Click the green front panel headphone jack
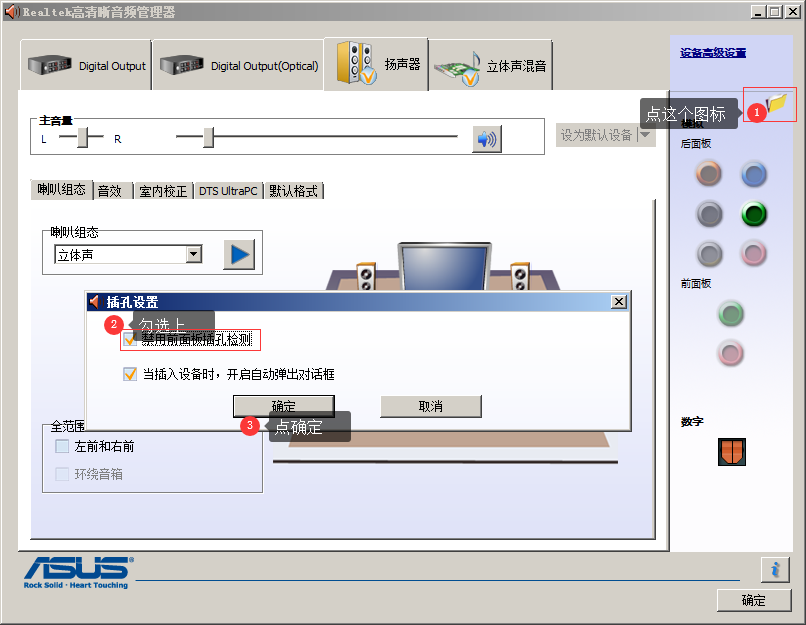806x625 pixels. click(x=730, y=314)
